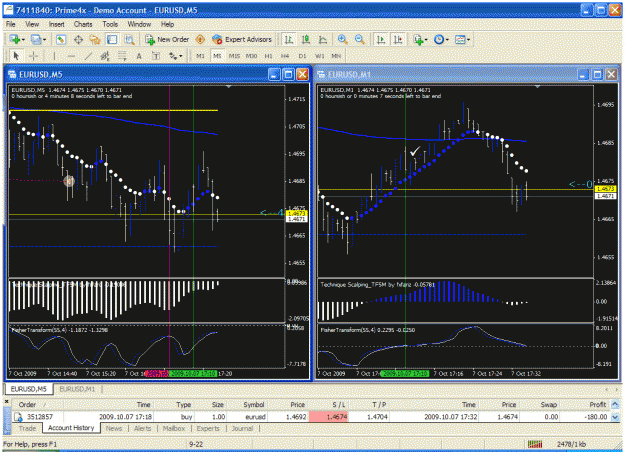625x452 pixels.
Task: Set timeframe to M30
Action: tap(251, 56)
